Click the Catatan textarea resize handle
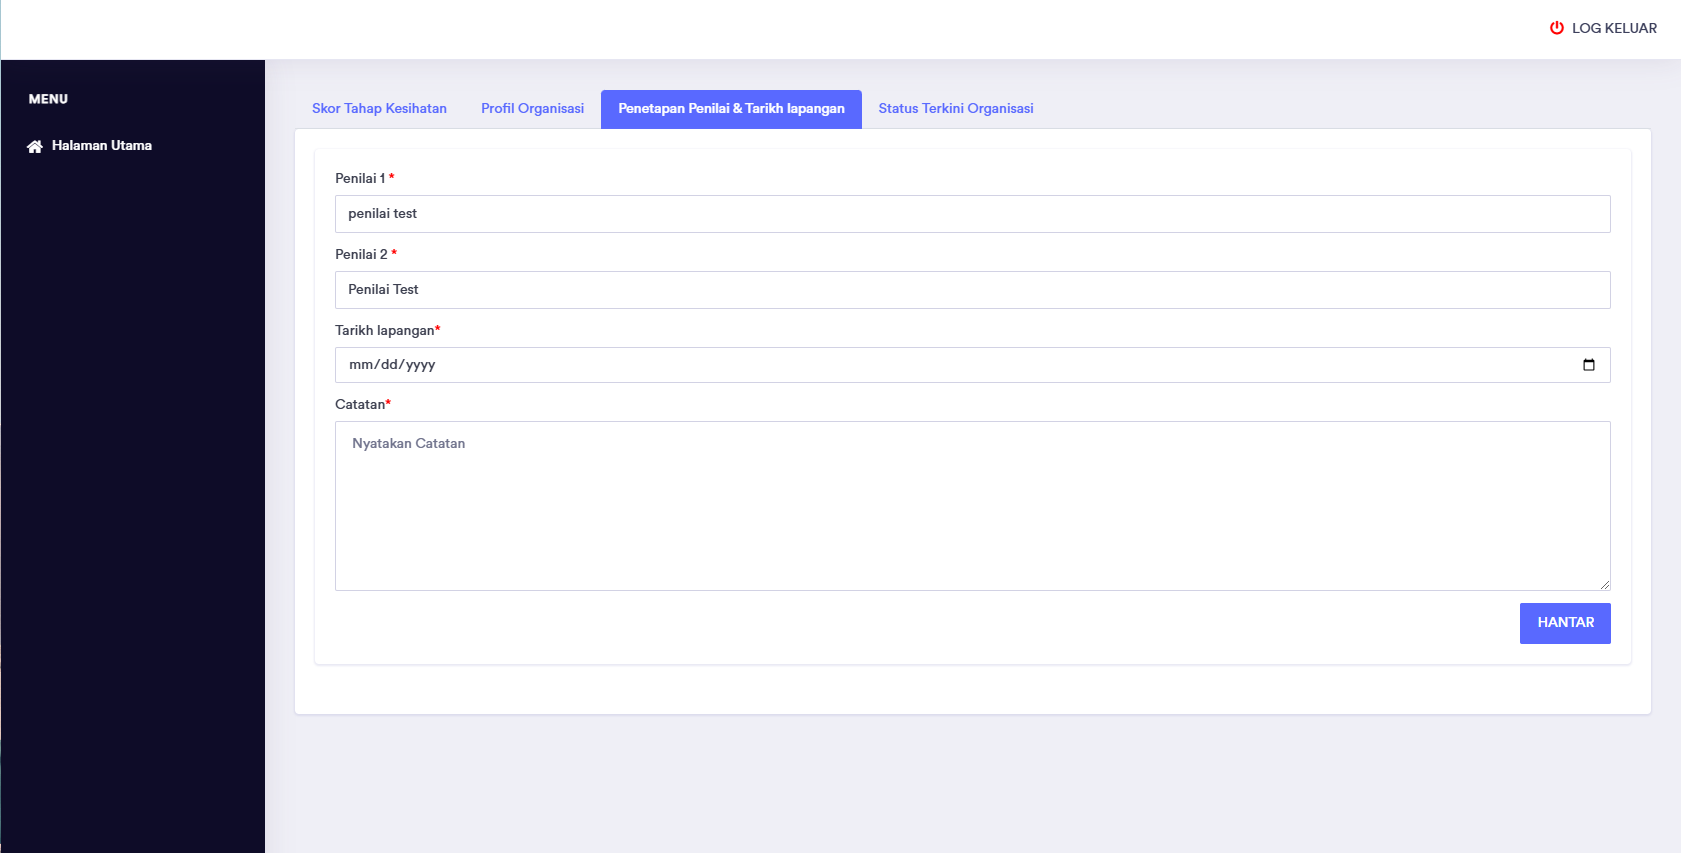 pos(1604,584)
